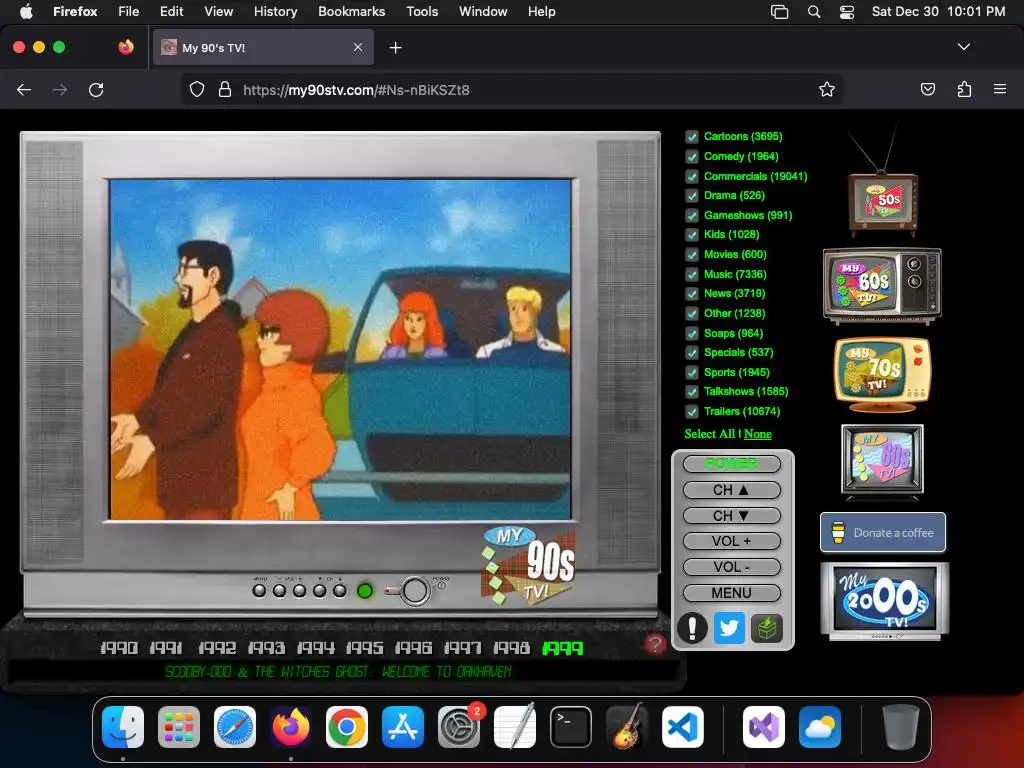Viewport: 1024px width, 768px height.
Task: Launch GarageBand from the Dock
Action: 627,727
